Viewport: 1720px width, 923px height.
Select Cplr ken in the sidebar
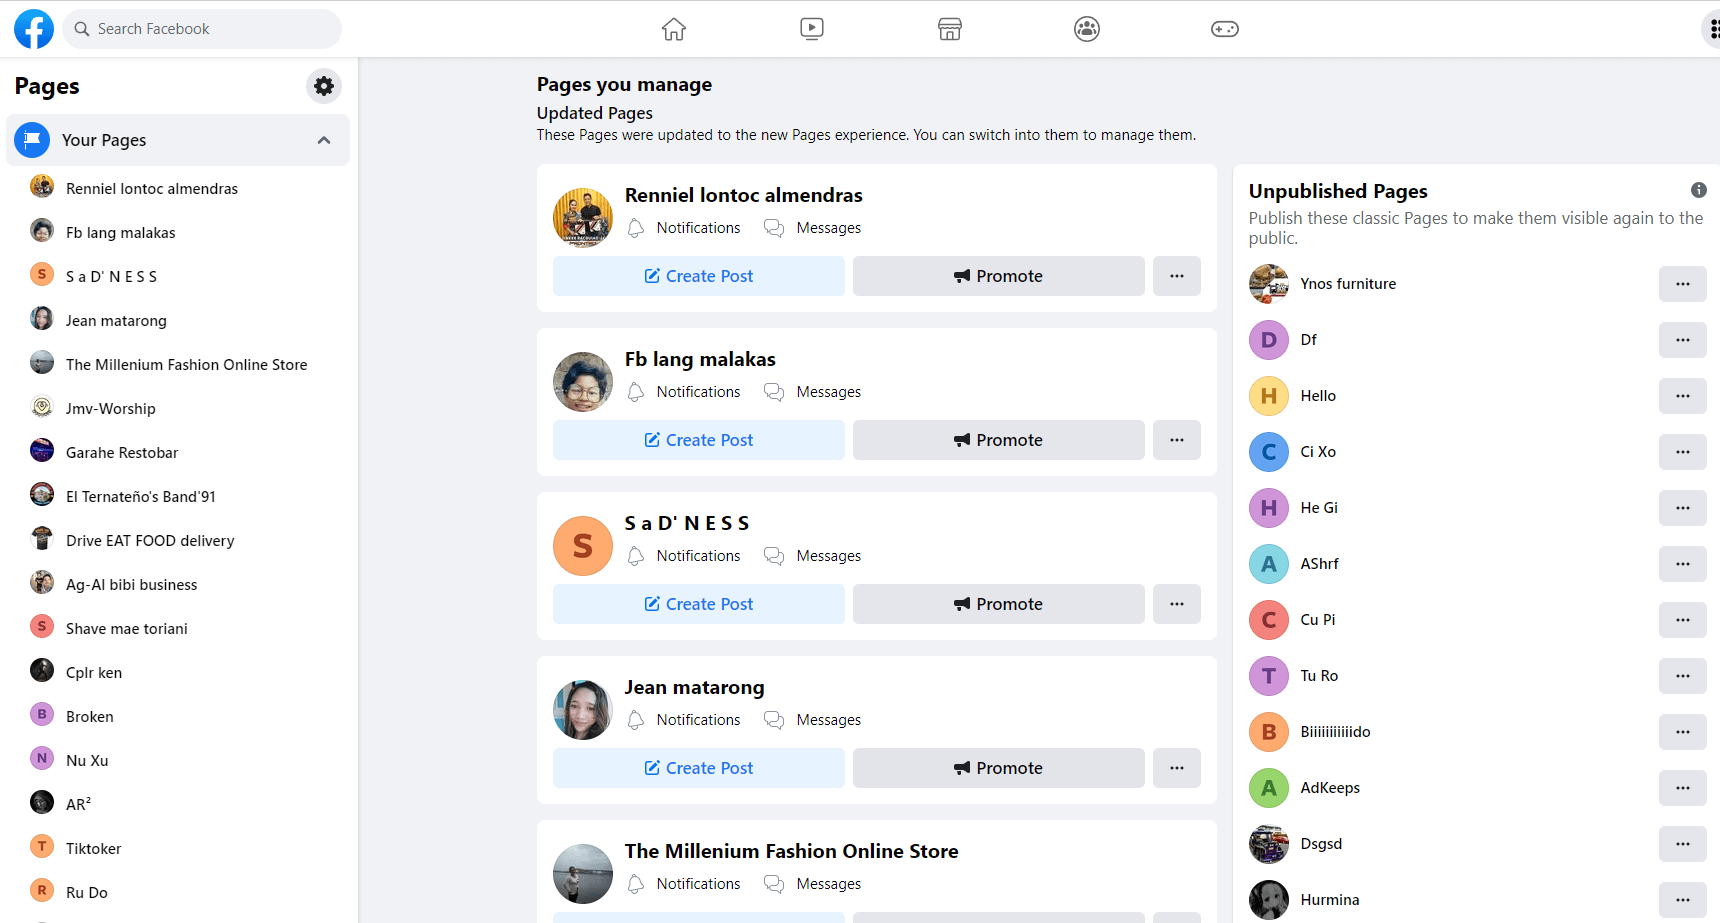point(178,672)
